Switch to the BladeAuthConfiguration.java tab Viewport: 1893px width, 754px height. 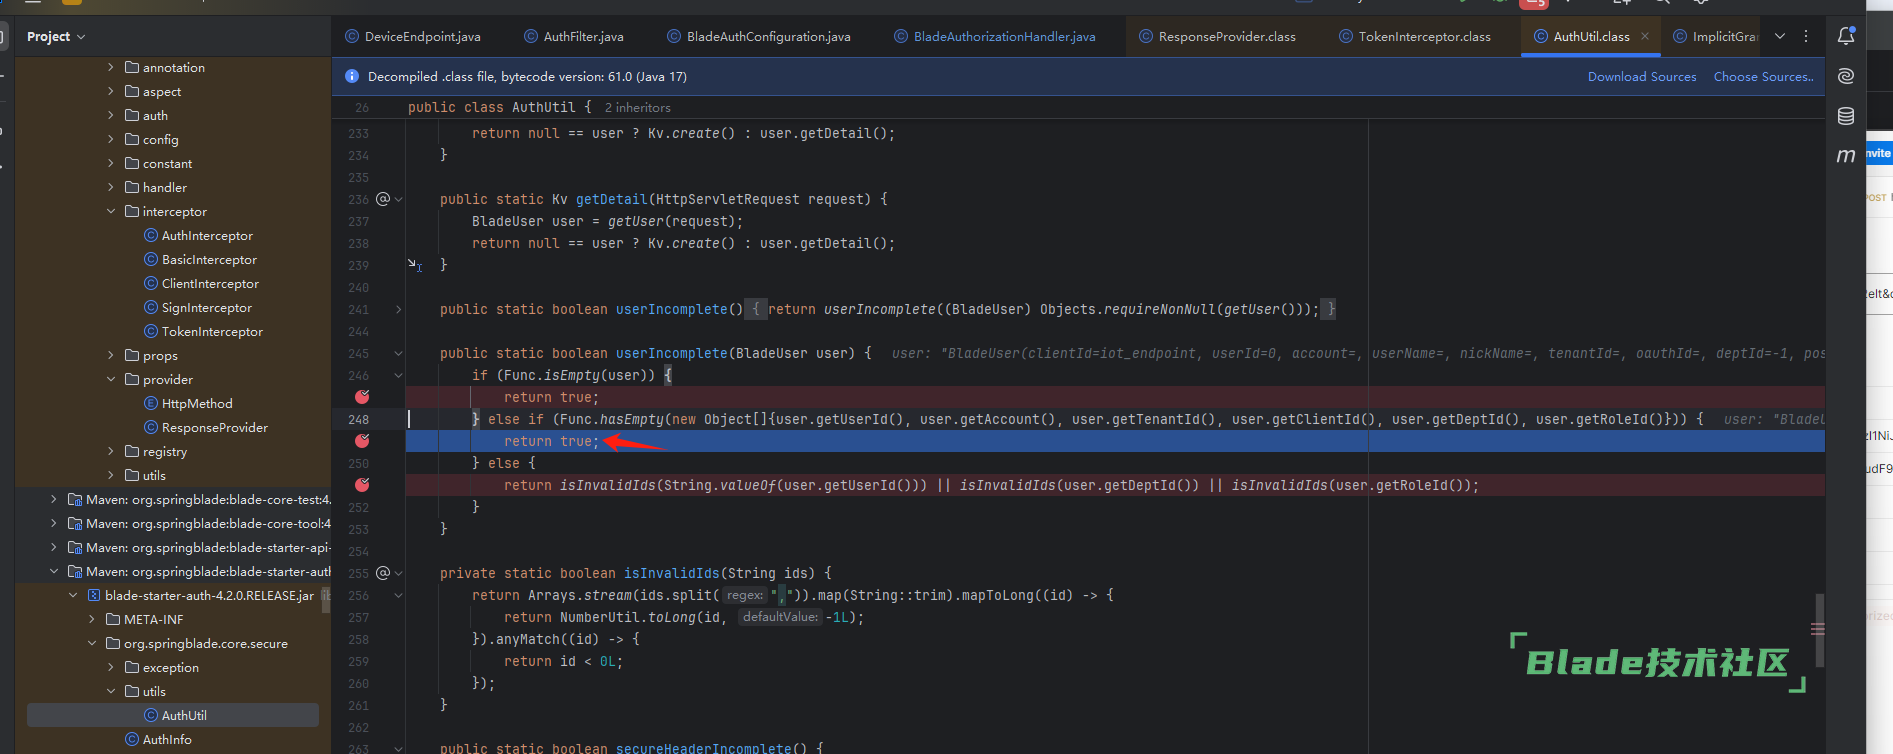tap(758, 36)
